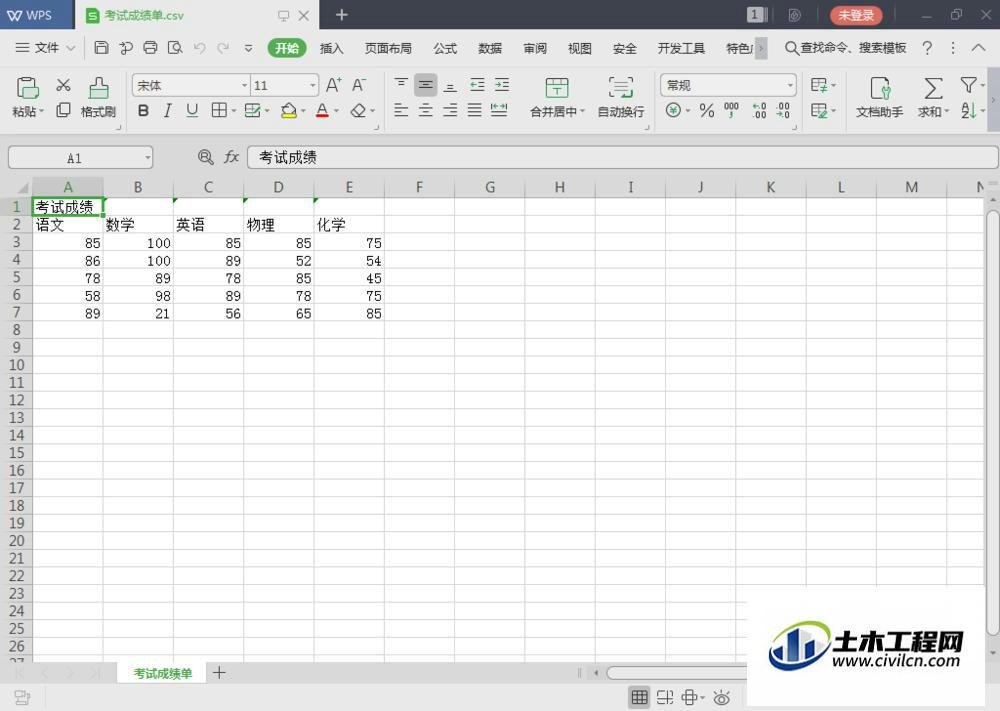The width and height of the screenshot is (1000, 711).
Task: Expand Merge and Center dropdown arrow
Action: tap(582, 112)
